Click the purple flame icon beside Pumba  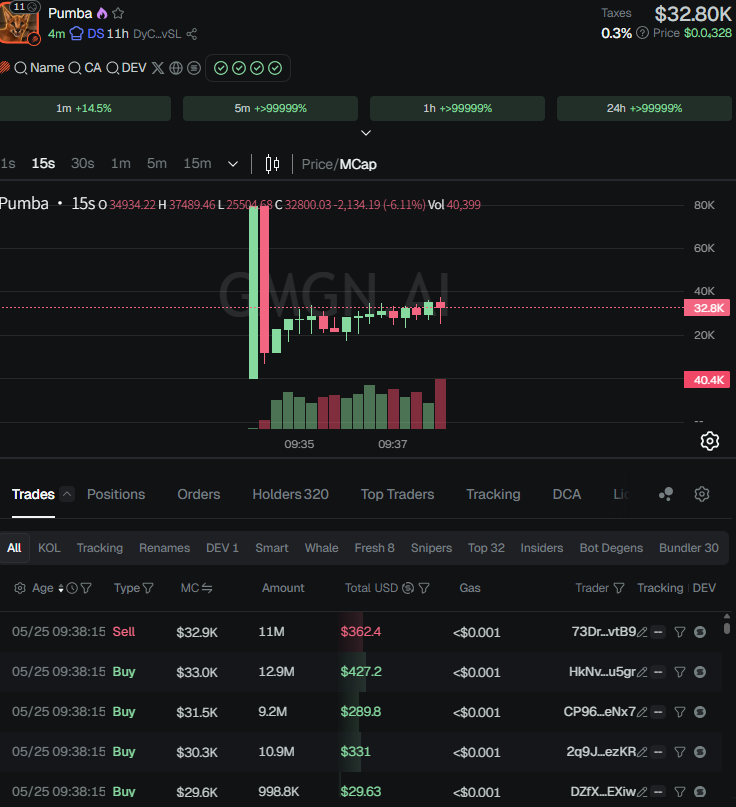102,13
